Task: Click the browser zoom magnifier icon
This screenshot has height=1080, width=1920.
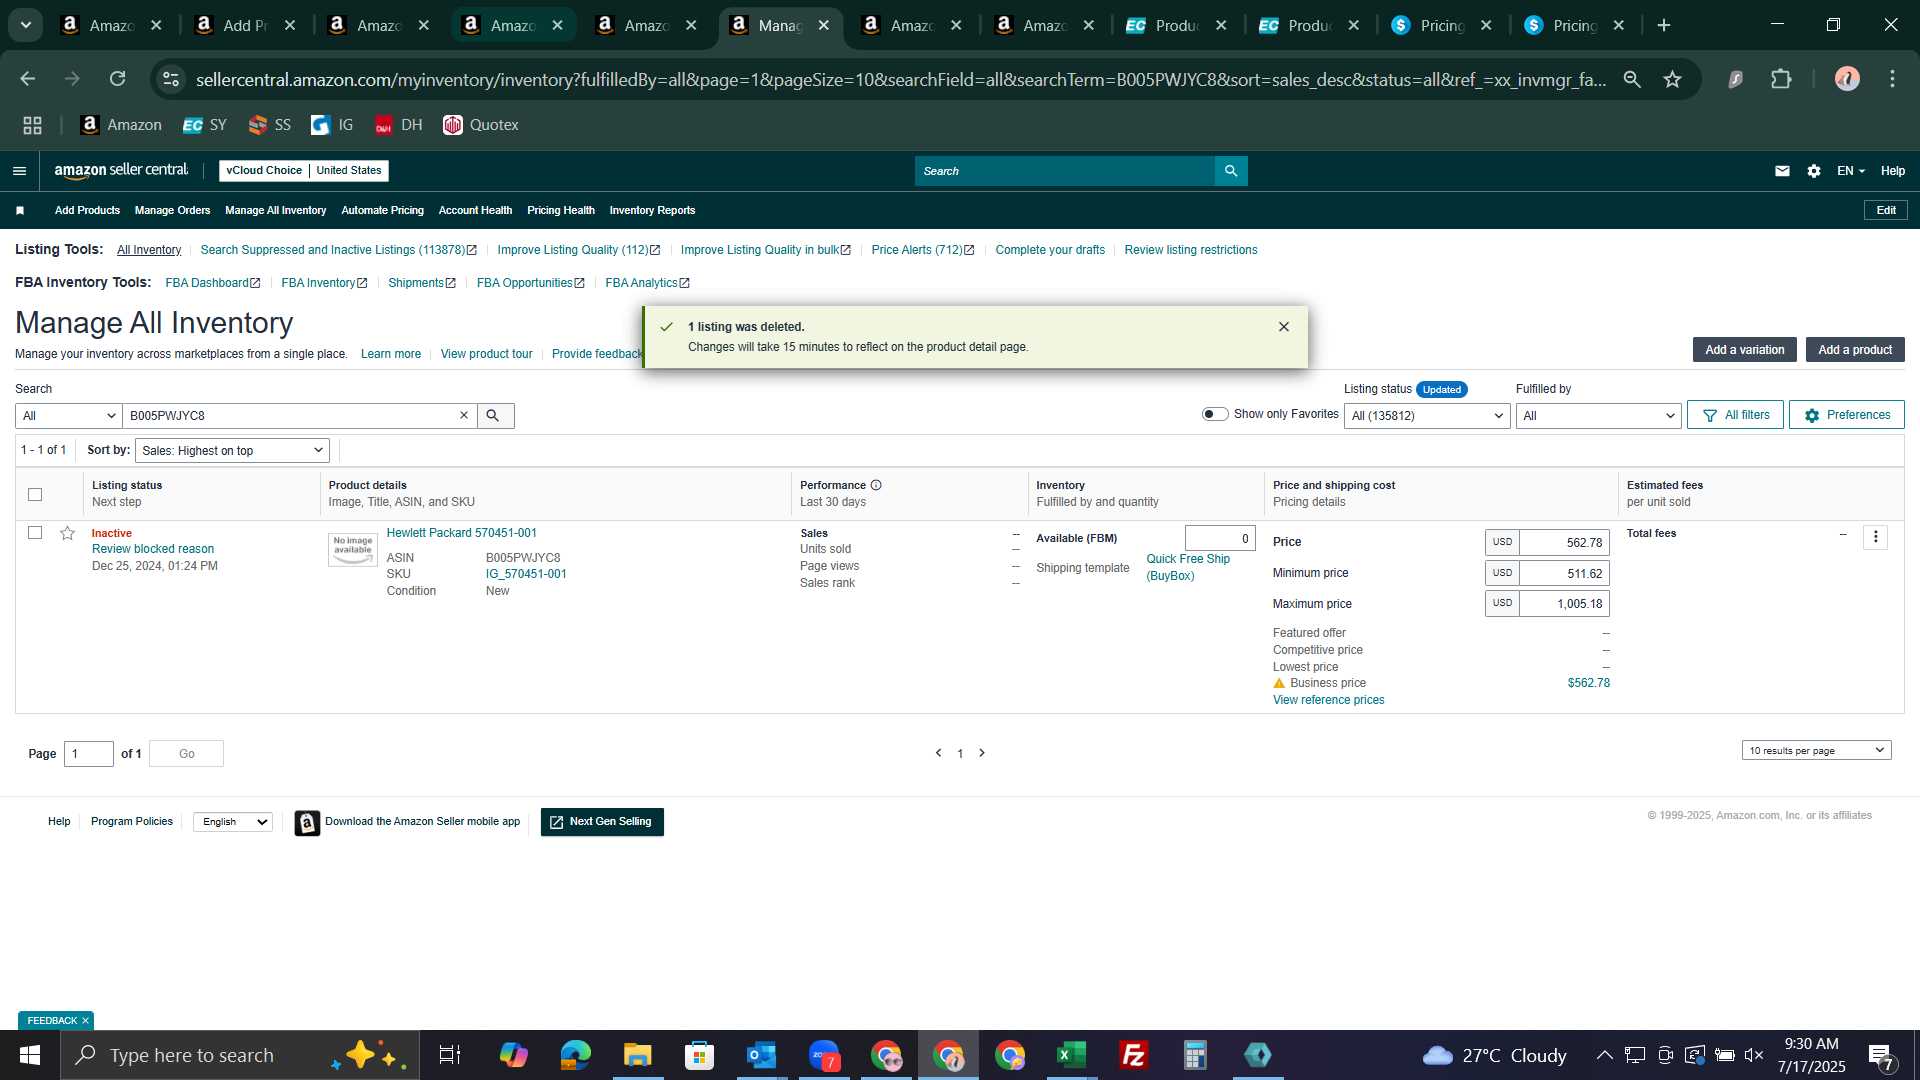Action: [x=1632, y=79]
